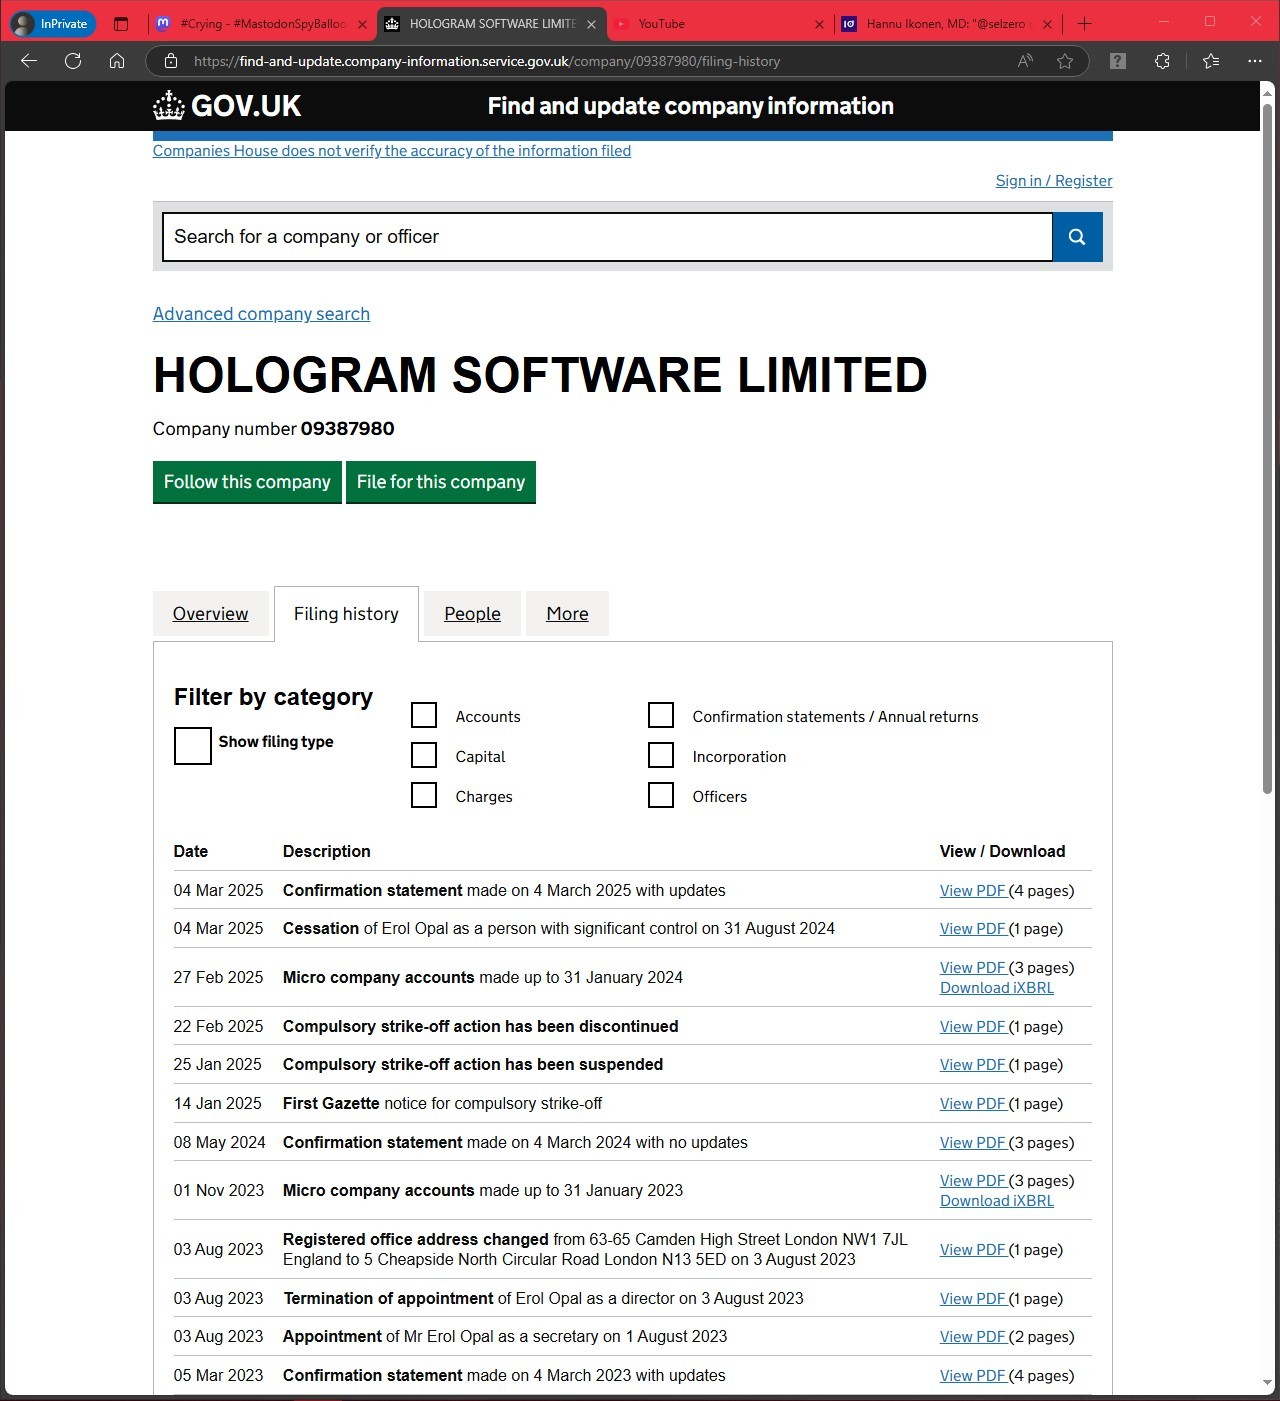Open the Favorites list icon
1280x1401 pixels.
click(1211, 61)
